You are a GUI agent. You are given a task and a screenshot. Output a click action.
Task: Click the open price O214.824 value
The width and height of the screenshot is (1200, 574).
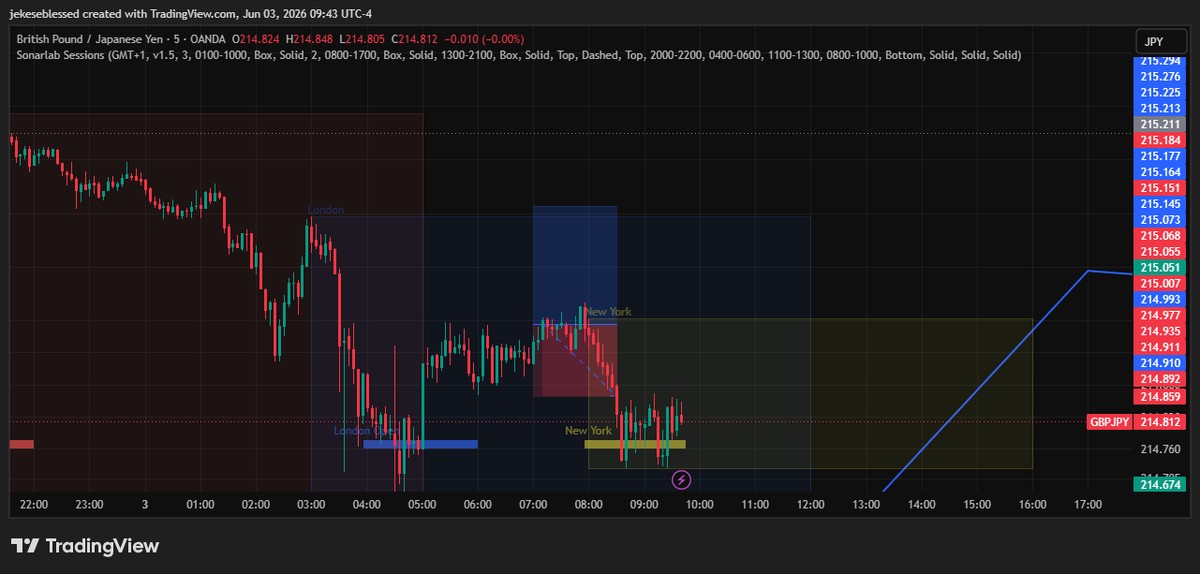[x=255, y=39]
